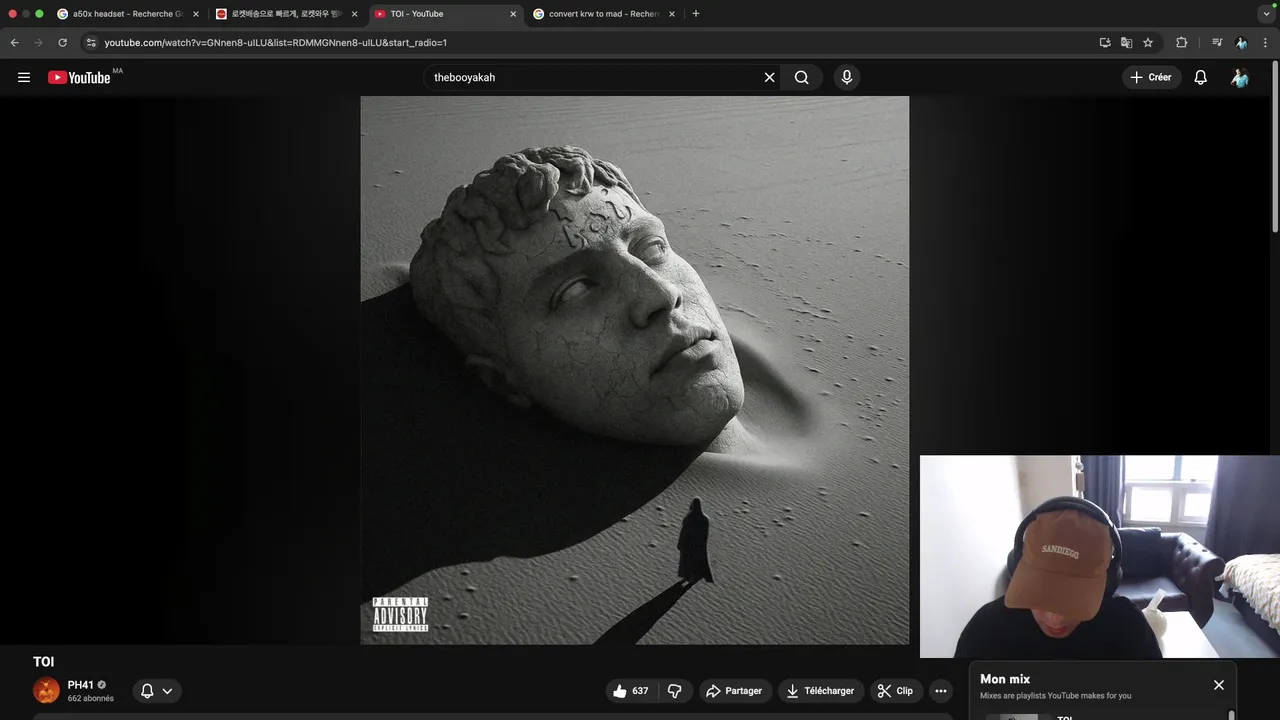The height and width of the screenshot is (720, 1280).
Task: Like the video with thumbs up
Action: (630, 691)
